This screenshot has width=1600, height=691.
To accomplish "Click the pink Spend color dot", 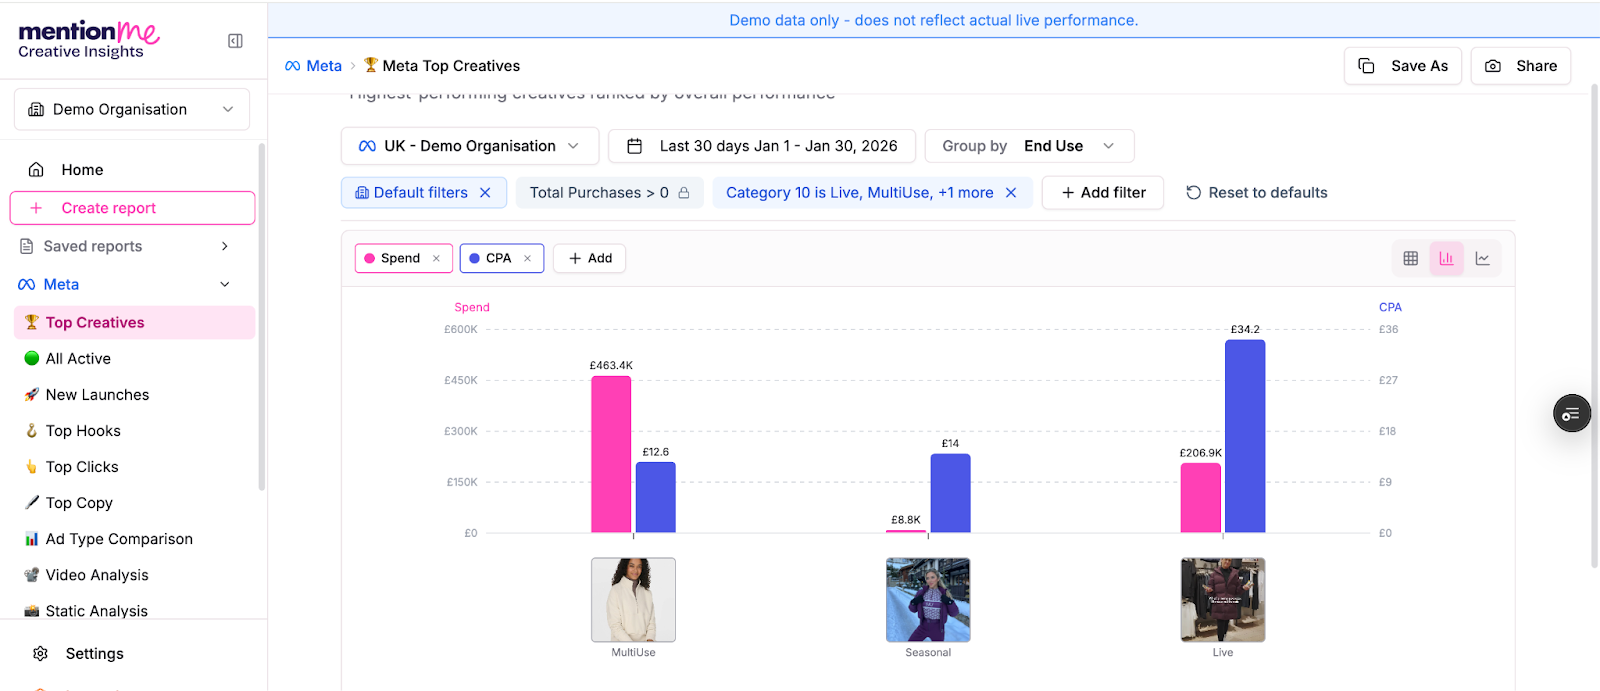I will 370,258.
